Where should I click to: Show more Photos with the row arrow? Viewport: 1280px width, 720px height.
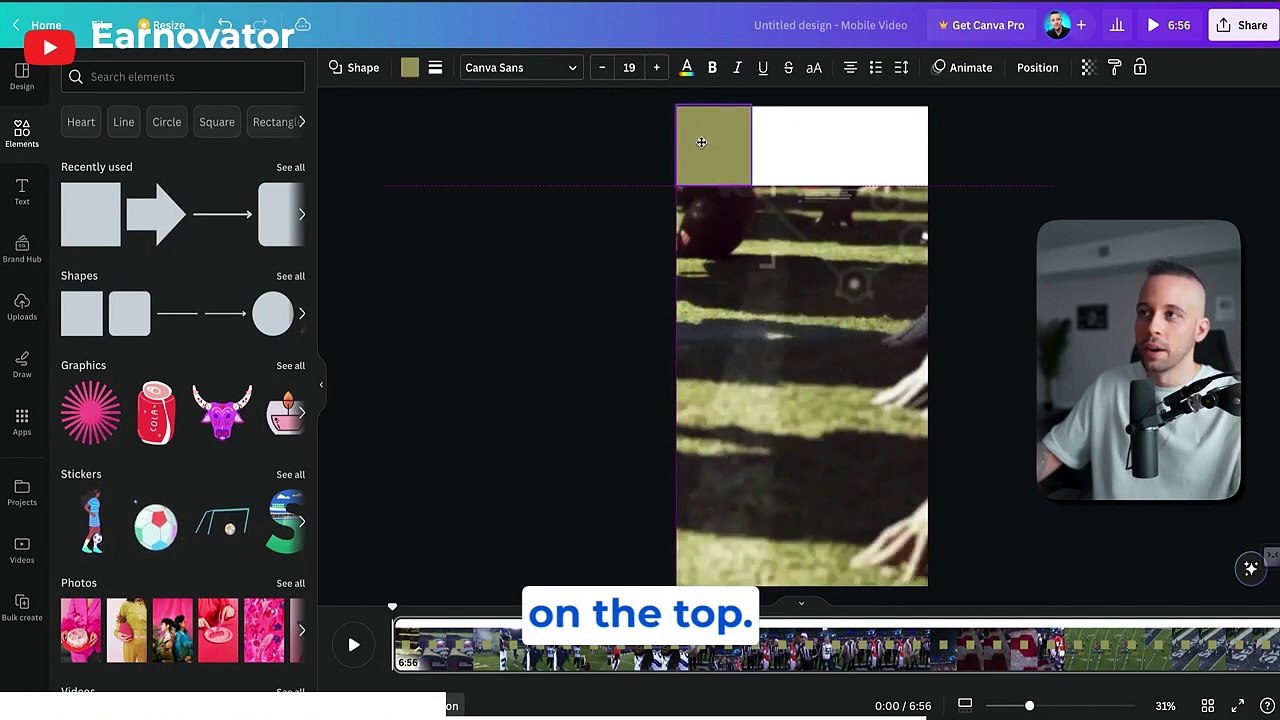tap(301, 630)
